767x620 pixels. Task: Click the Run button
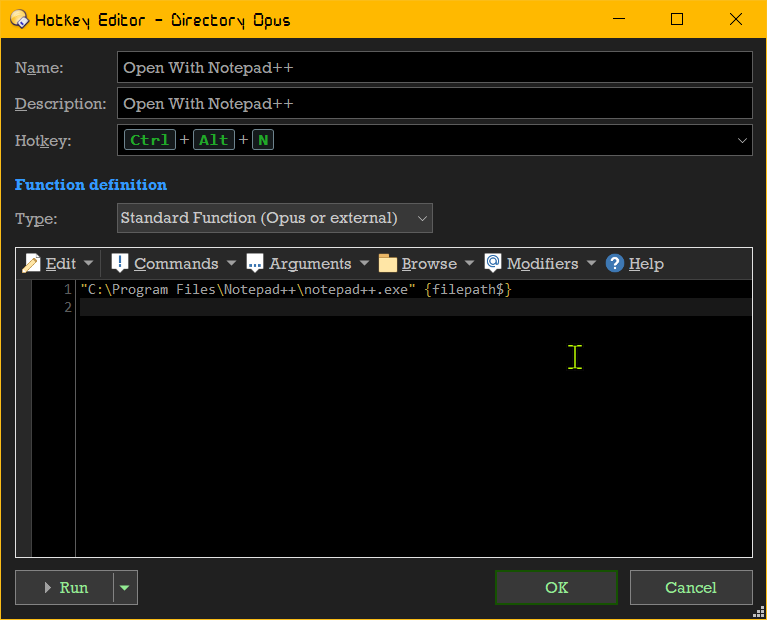[x=65, y=587]
